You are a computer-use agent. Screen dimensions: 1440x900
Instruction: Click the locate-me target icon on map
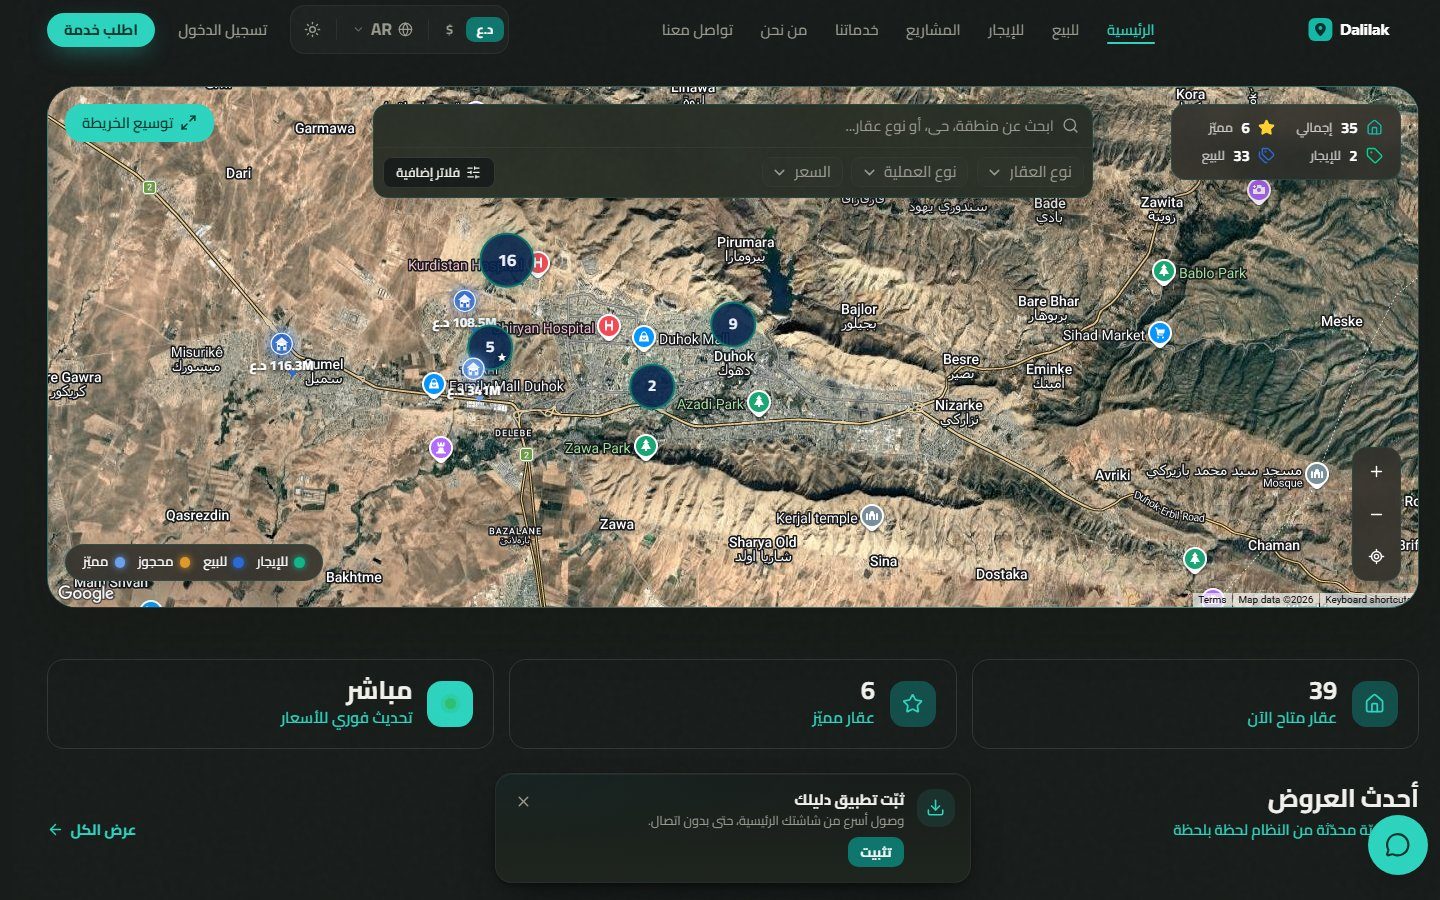coord(1376,557)
